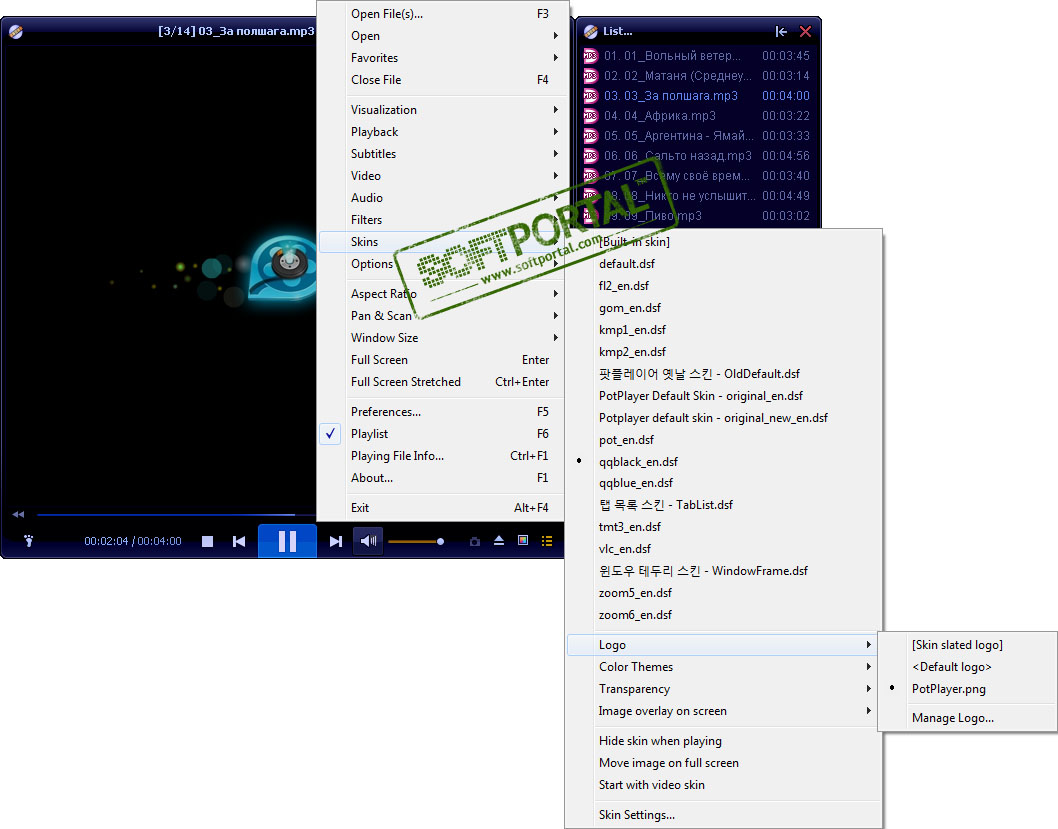The height and width of the screenshot is (829, 1058).
Task: Expand the Window Size submenu
Action: pyautogui.click(x=441, y=338)
